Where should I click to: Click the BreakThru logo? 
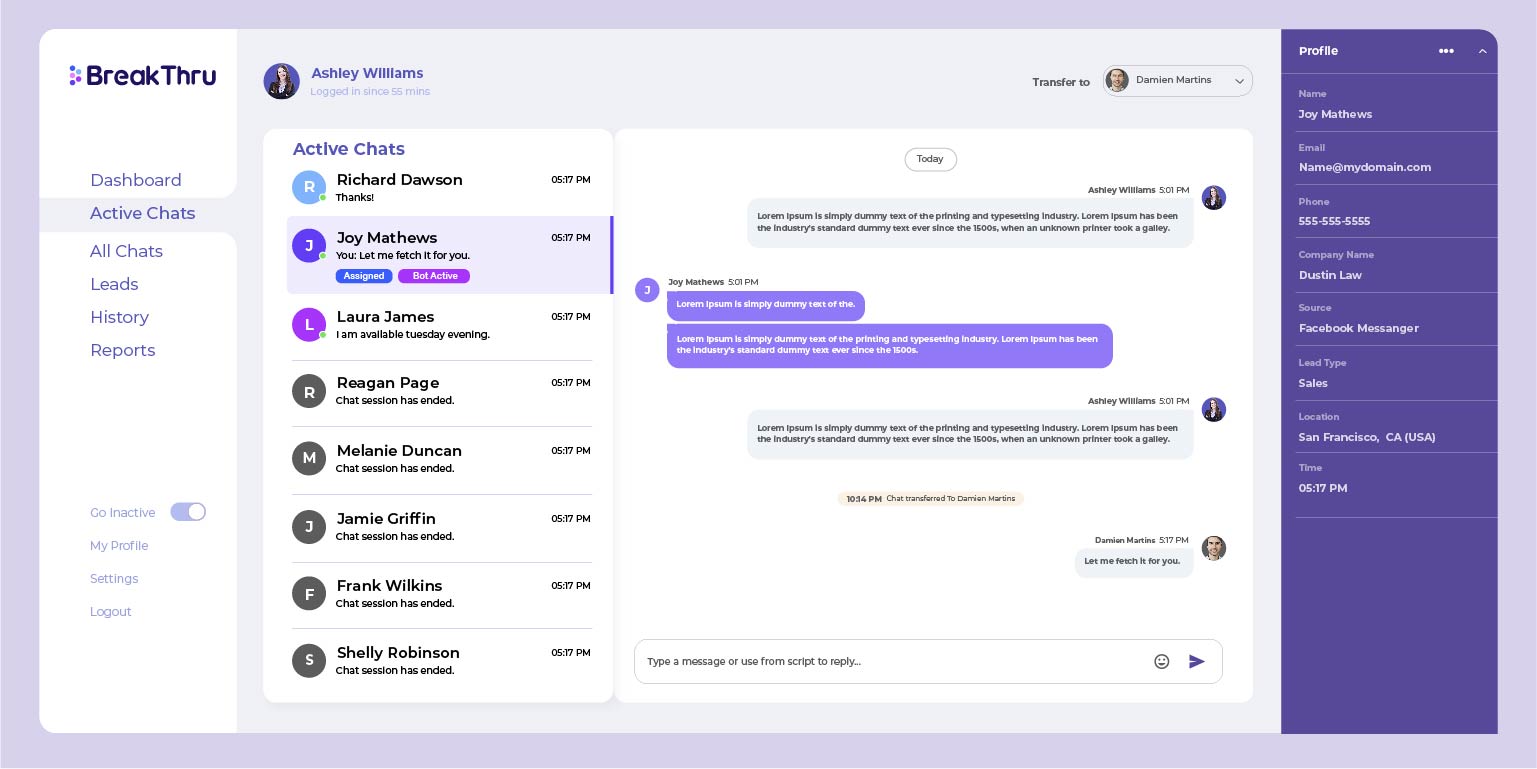click(x=143, y=76)
